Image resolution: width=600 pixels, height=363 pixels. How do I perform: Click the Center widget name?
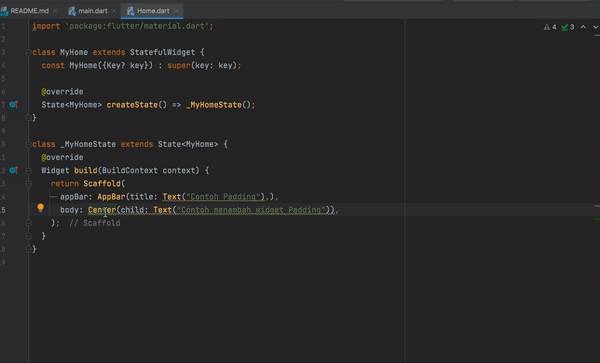102,210
